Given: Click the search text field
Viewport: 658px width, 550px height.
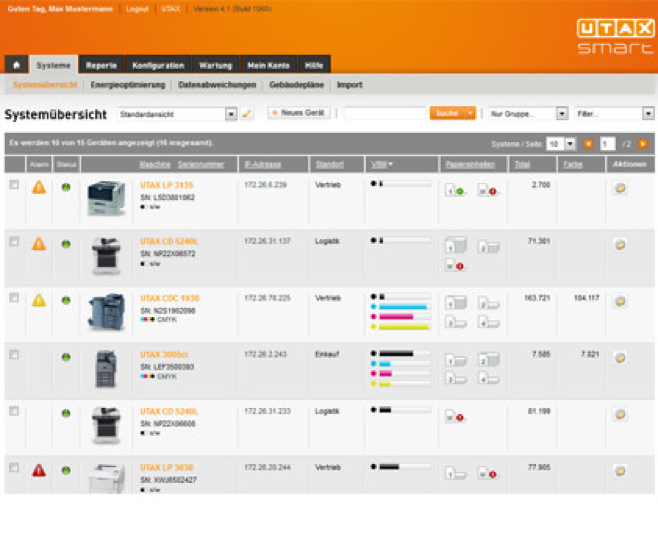Looking at the screenshot, I should tap(385, 113).
